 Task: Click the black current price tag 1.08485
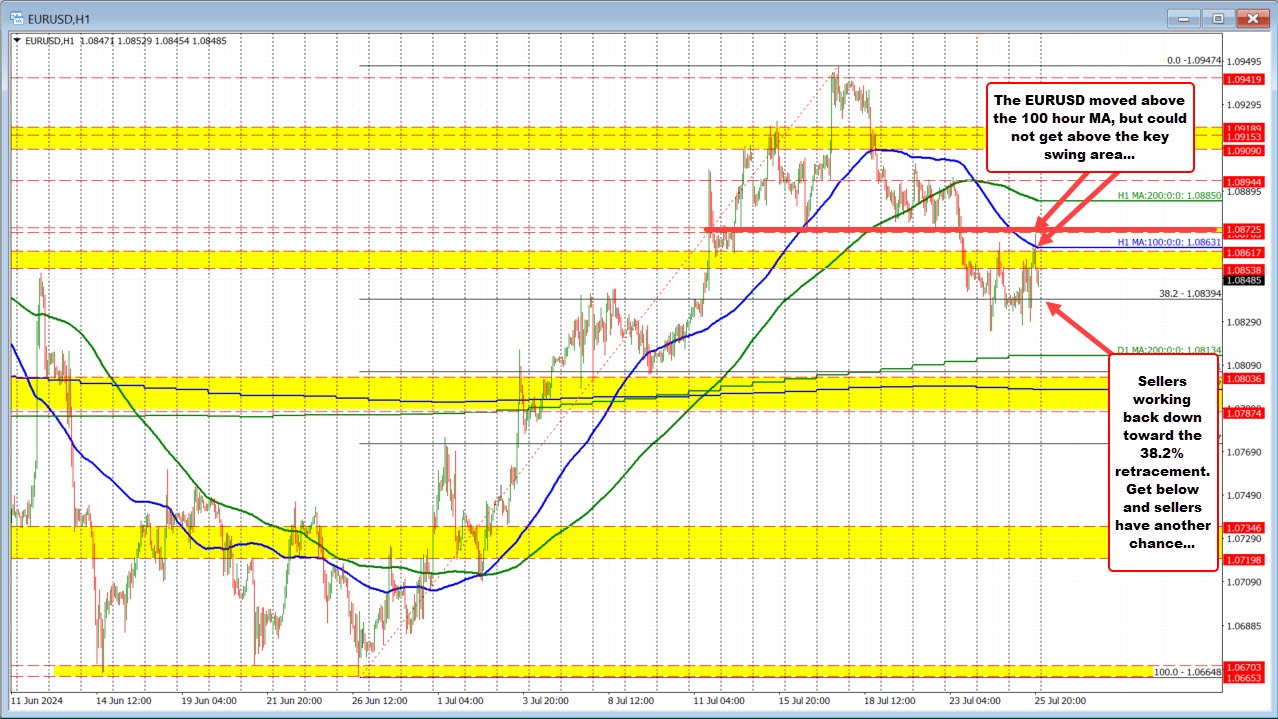coord(1242,281)
